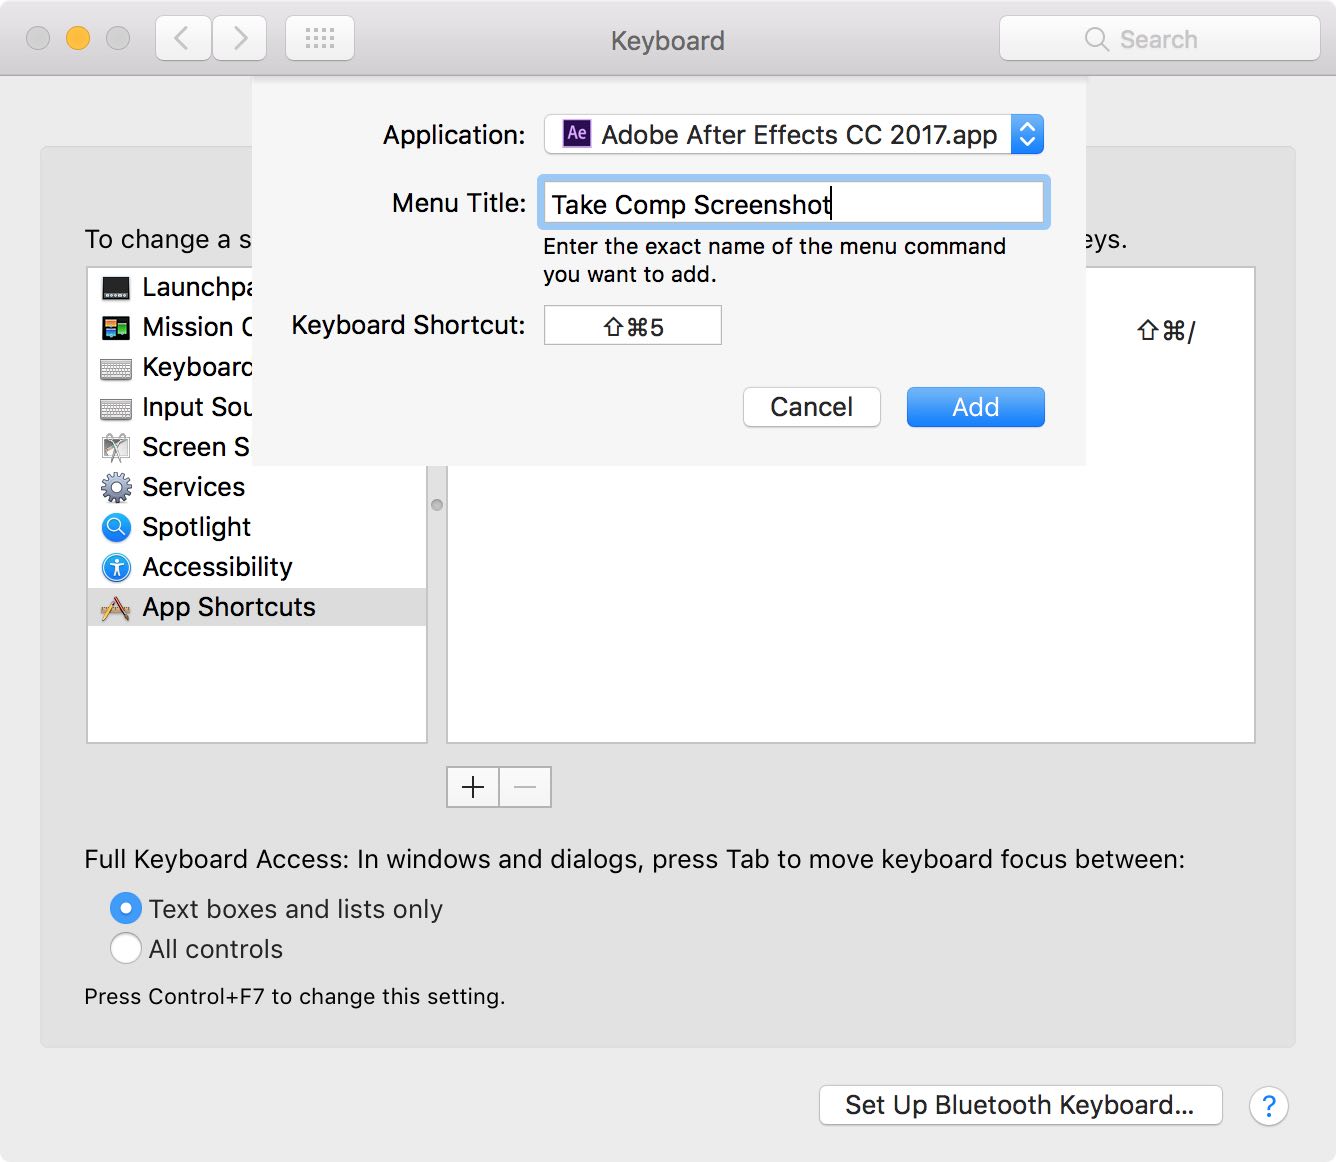
Task: Open the Application dropdown menu
Action: click(780, 134)
